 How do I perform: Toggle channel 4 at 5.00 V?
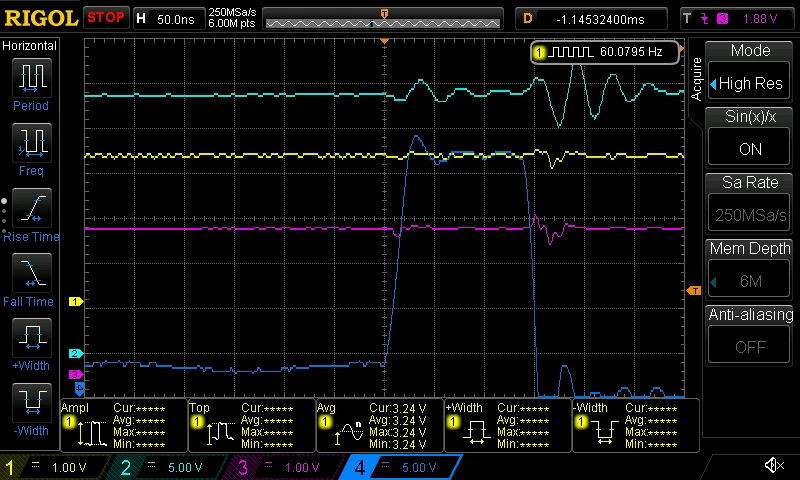(399, 467)
